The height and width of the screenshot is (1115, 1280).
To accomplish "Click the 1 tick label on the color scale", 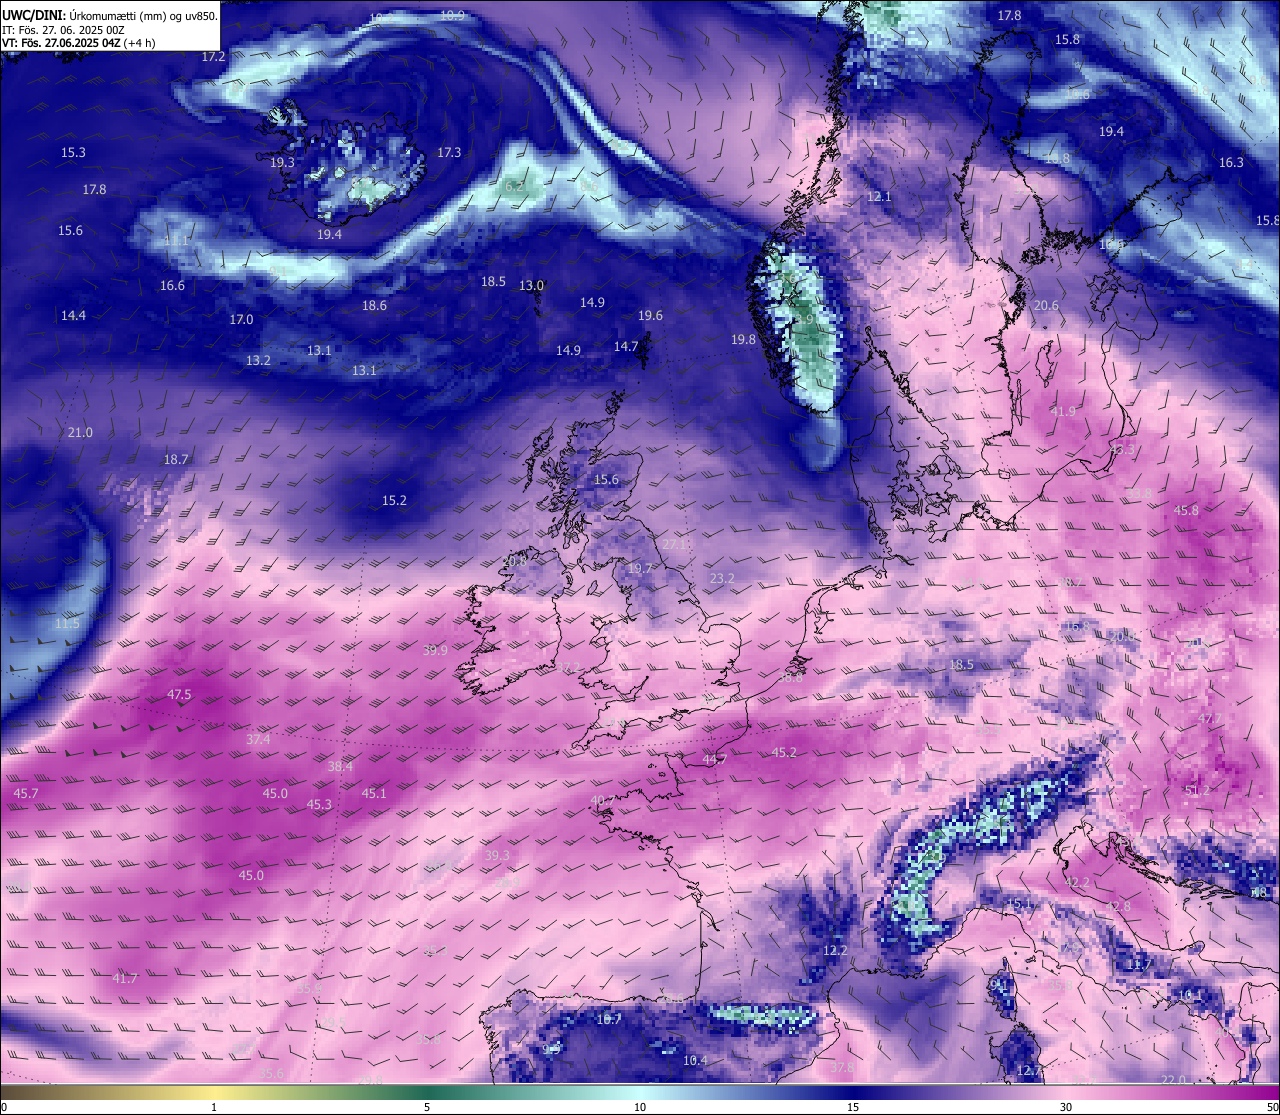I will 214,1107.
